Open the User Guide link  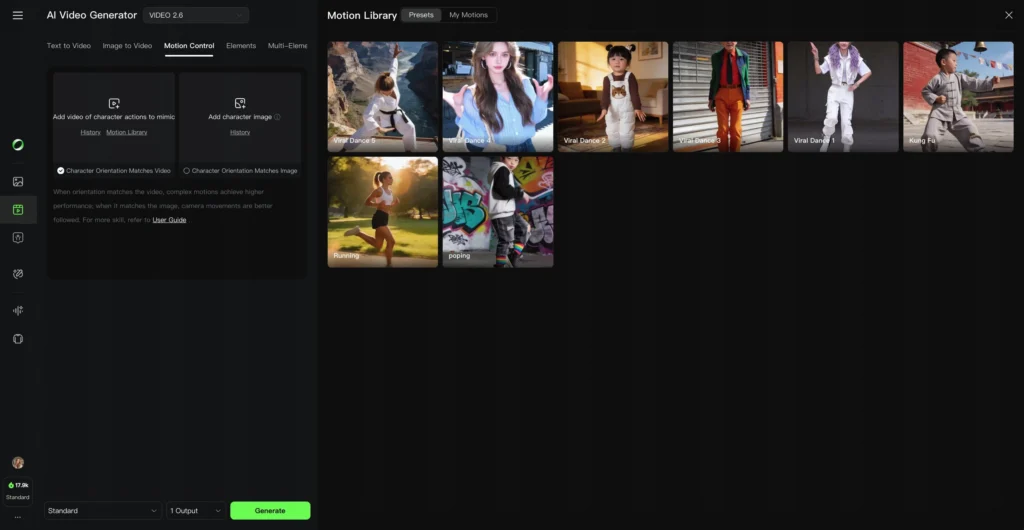click(169, 220)
